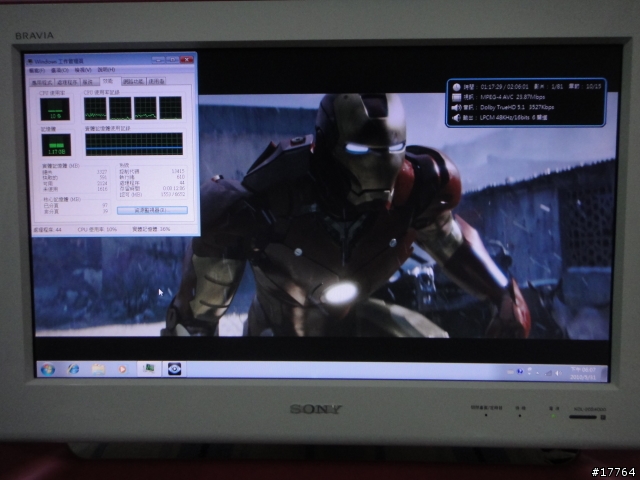Click the uptime value 0:00:12:06
Screen dimensions: 640x480
[174, 189]
